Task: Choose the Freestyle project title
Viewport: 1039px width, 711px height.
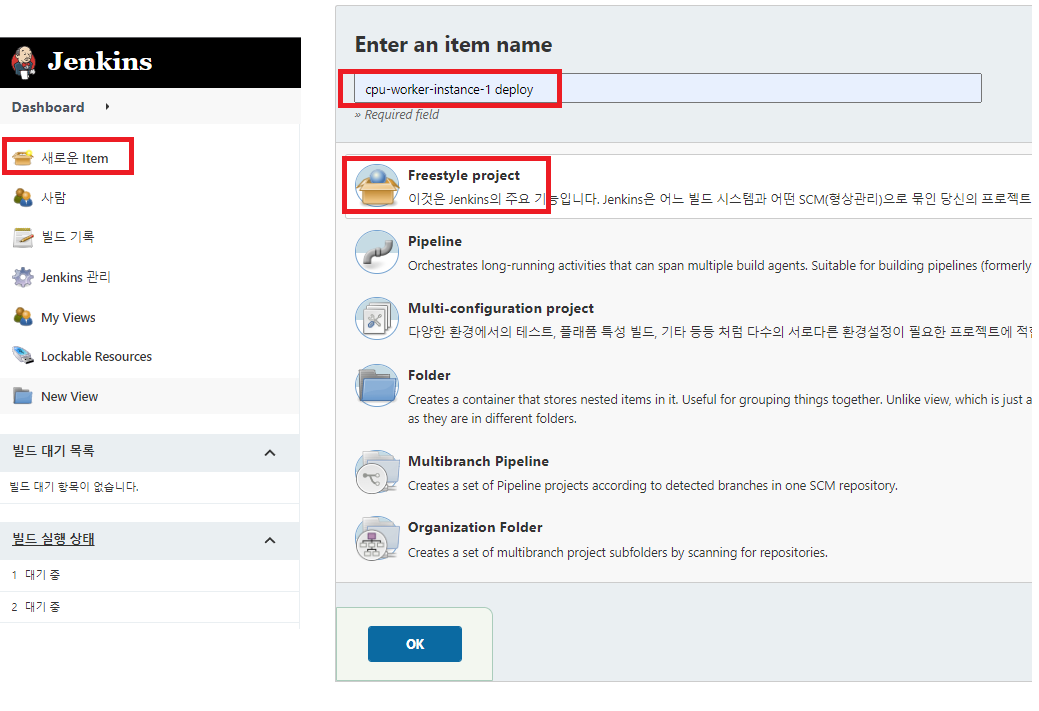Action: [464, 175]
